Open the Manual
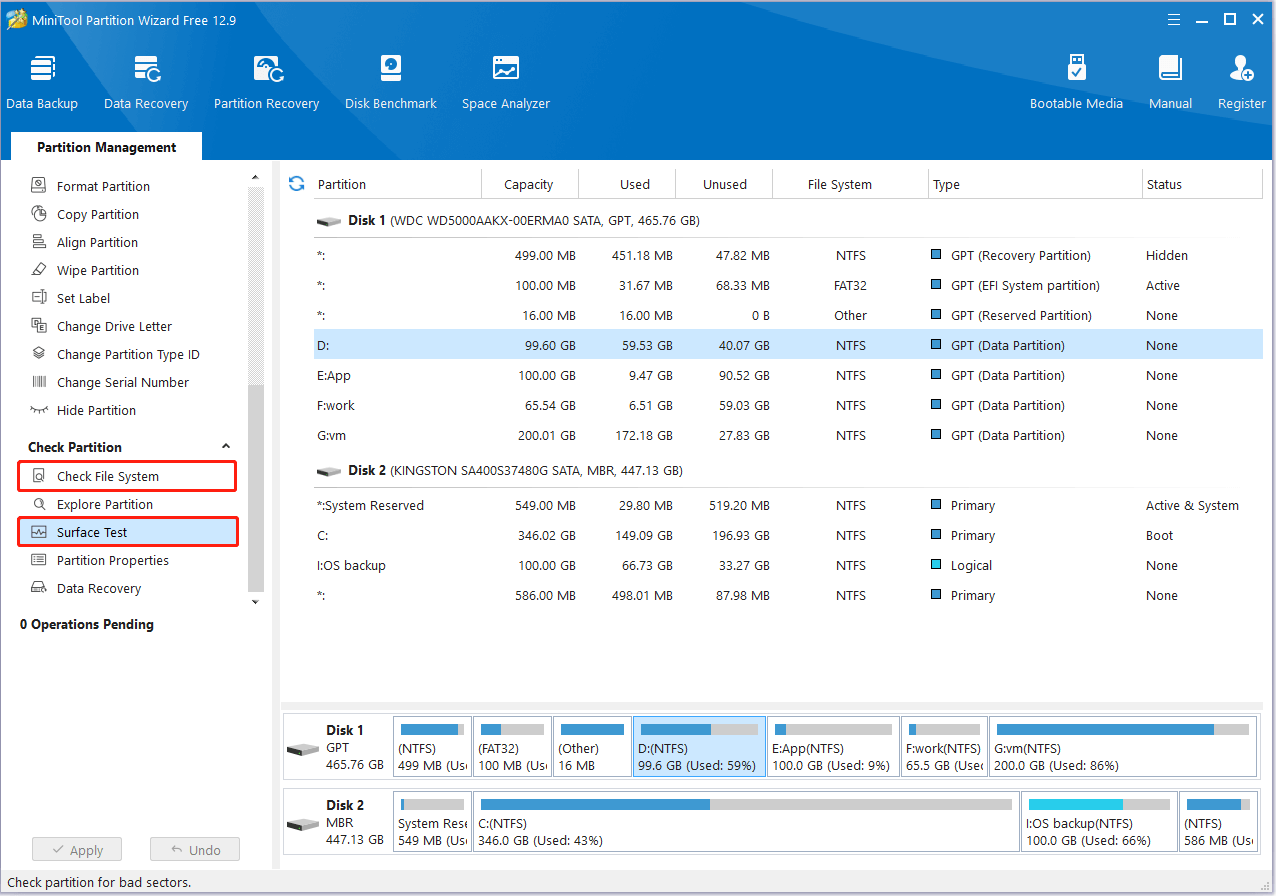1276x896 pixels. pos(1169,80)
